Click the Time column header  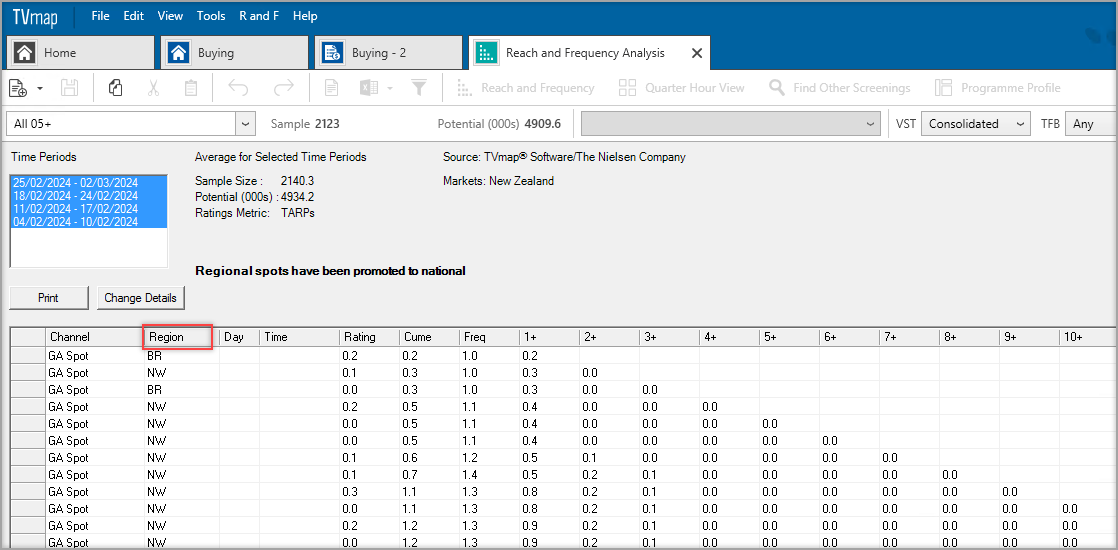[299, 337]
